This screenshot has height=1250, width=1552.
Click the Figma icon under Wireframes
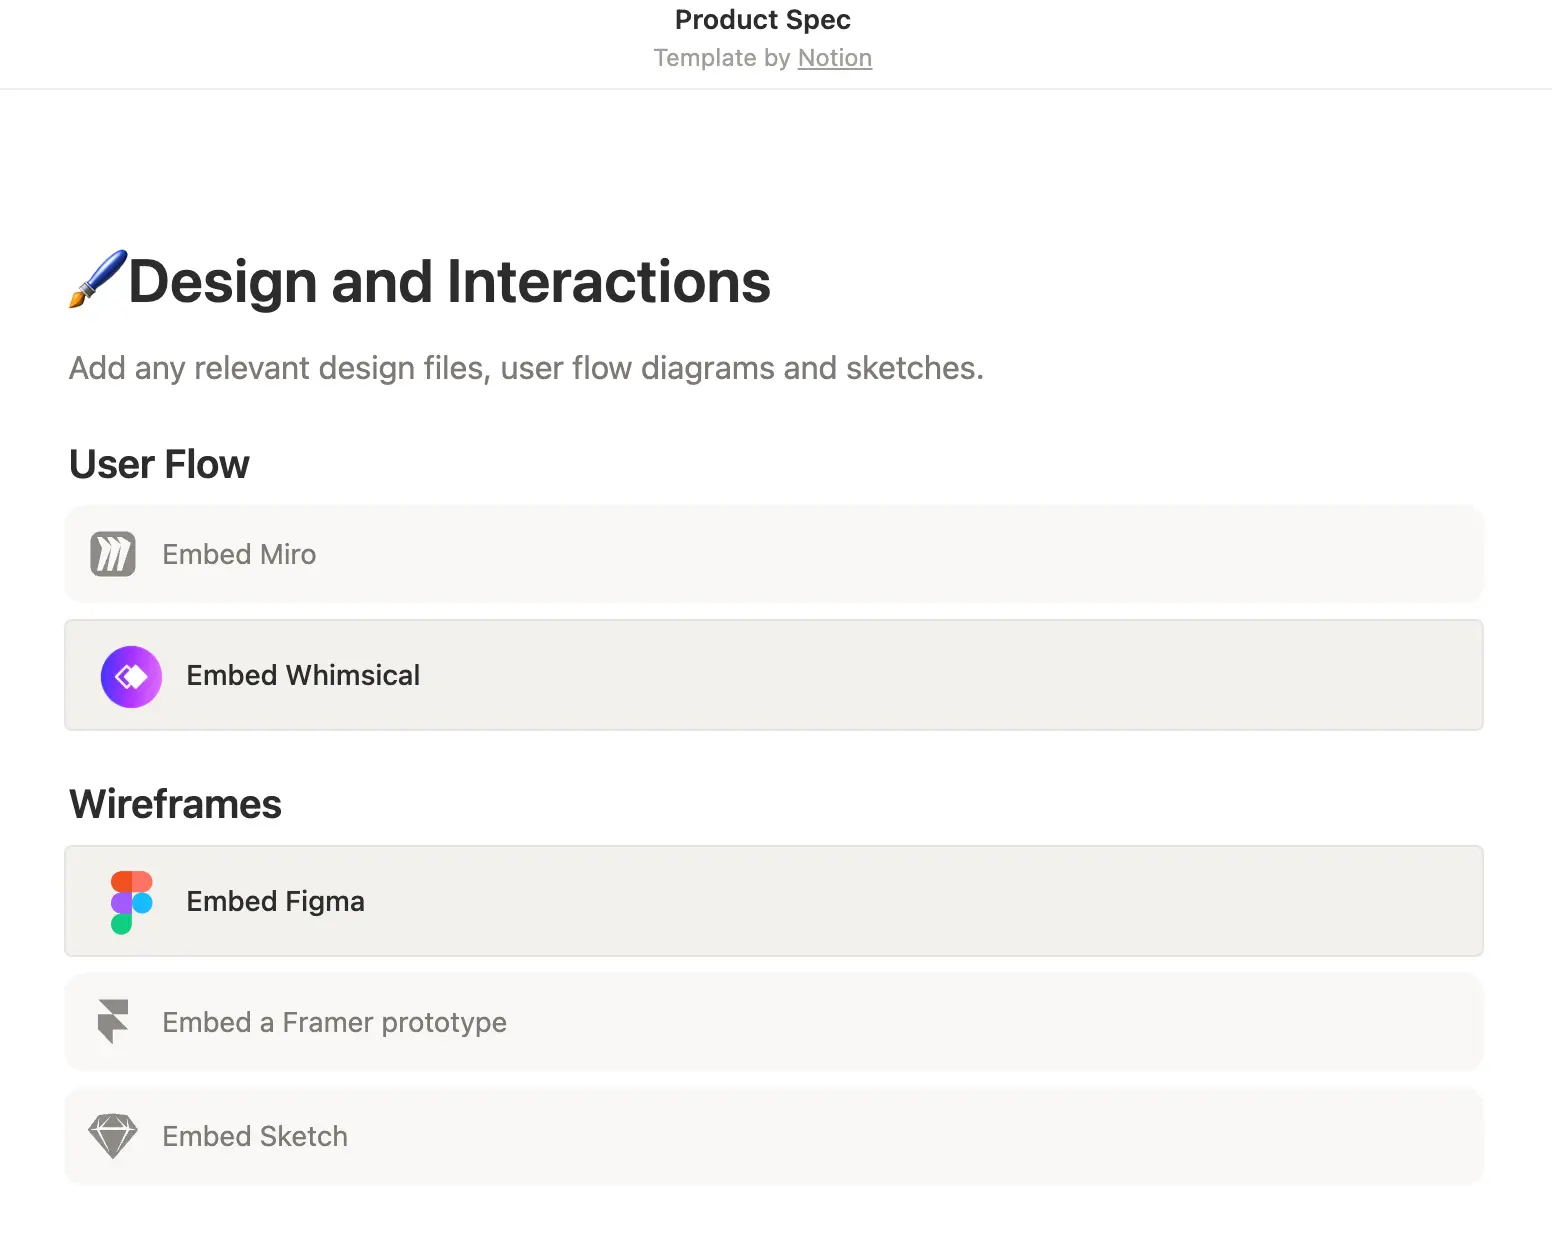click(x=130, y=900)
